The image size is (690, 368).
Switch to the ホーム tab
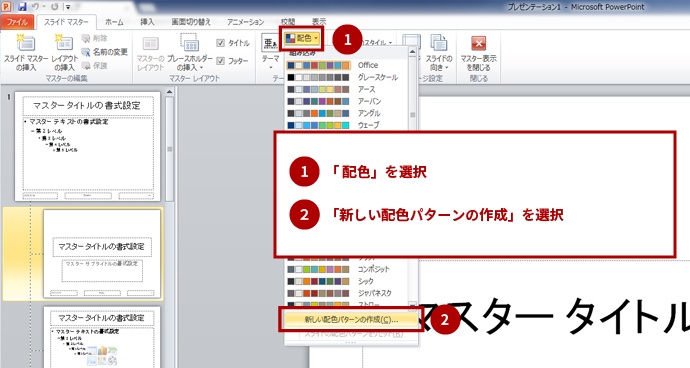pos(114,22)
